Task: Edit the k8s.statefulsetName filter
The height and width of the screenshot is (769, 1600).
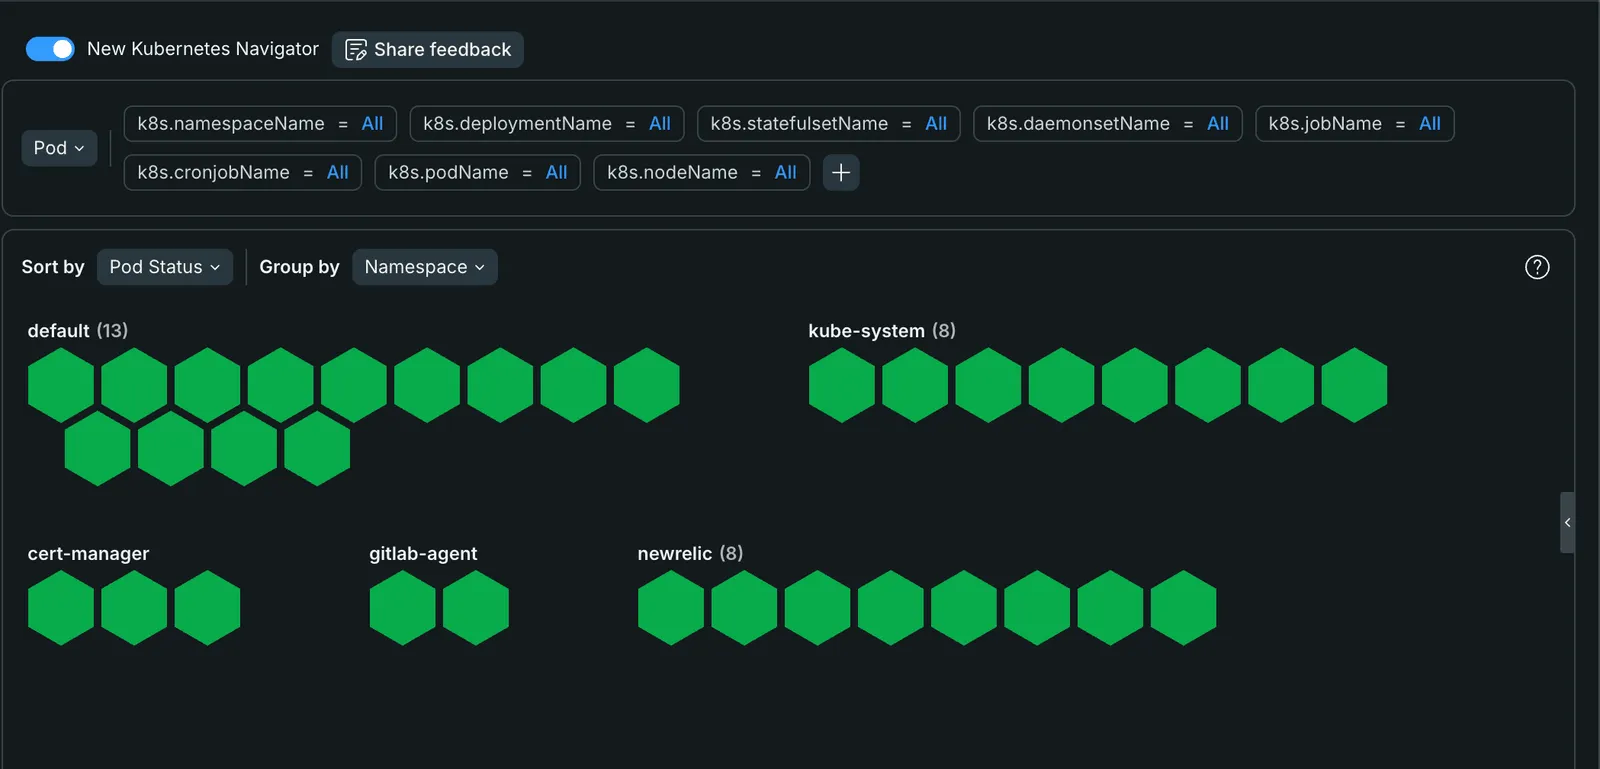Action: click(x=828, y=124)
